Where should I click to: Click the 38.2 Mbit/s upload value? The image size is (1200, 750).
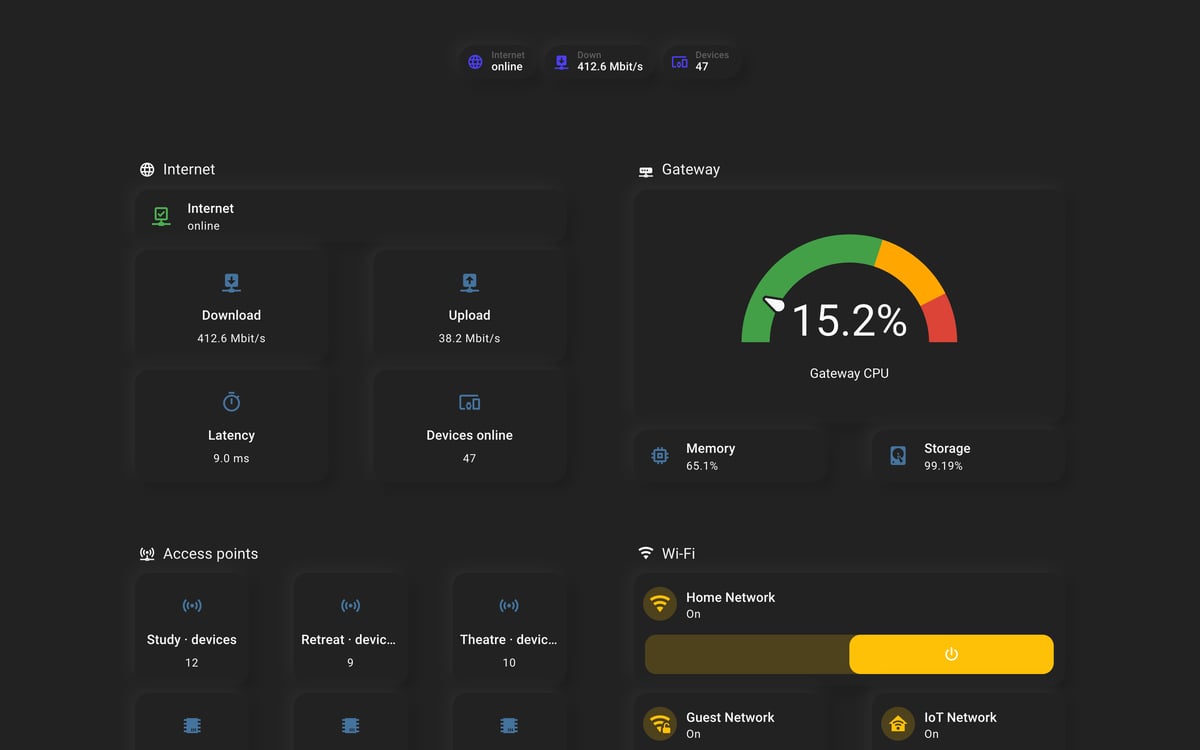point(469,338)
